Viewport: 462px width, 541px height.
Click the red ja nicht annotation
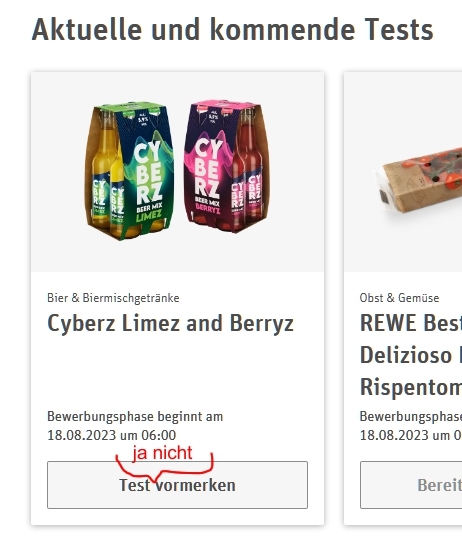(162, 453)
